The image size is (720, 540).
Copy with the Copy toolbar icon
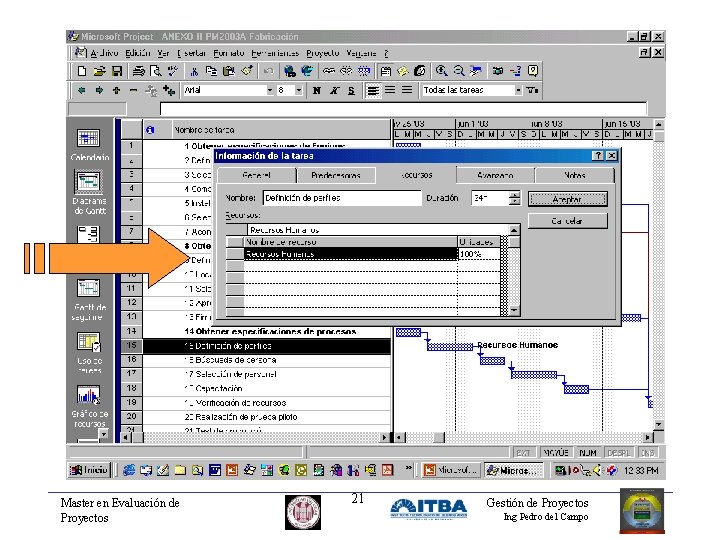211,71
